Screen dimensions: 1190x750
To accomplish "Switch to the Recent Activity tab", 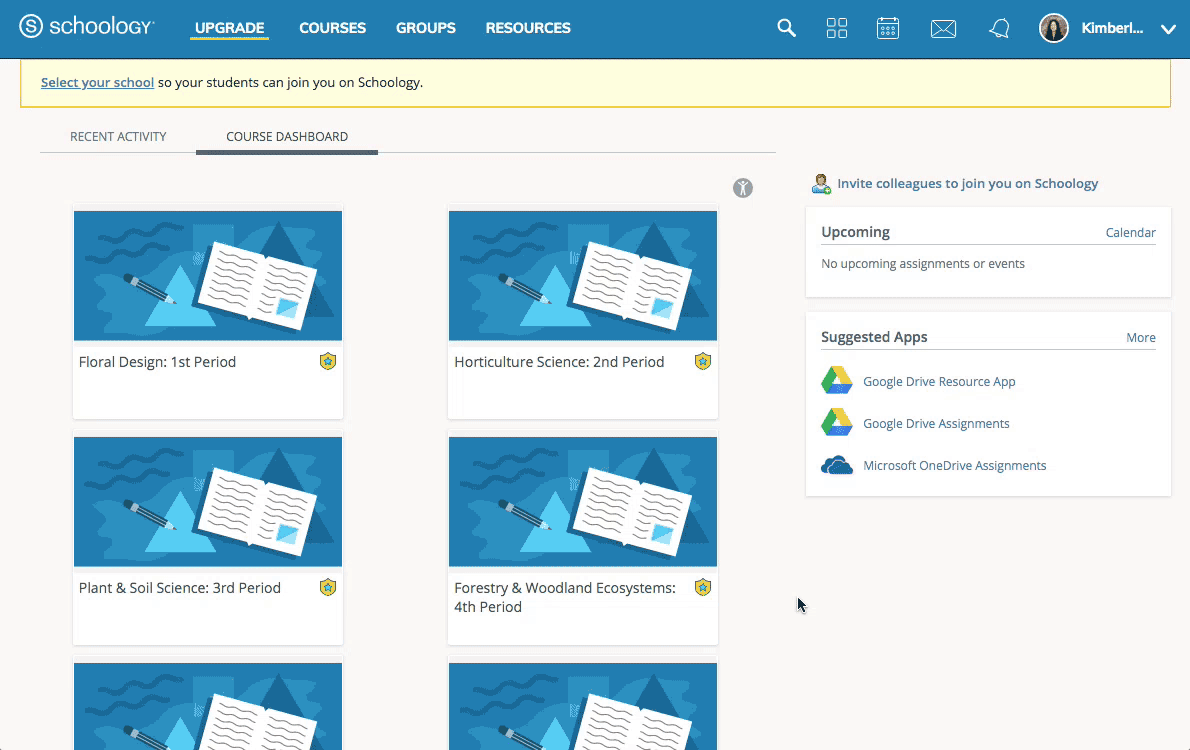I will click(x=118, y=137).
